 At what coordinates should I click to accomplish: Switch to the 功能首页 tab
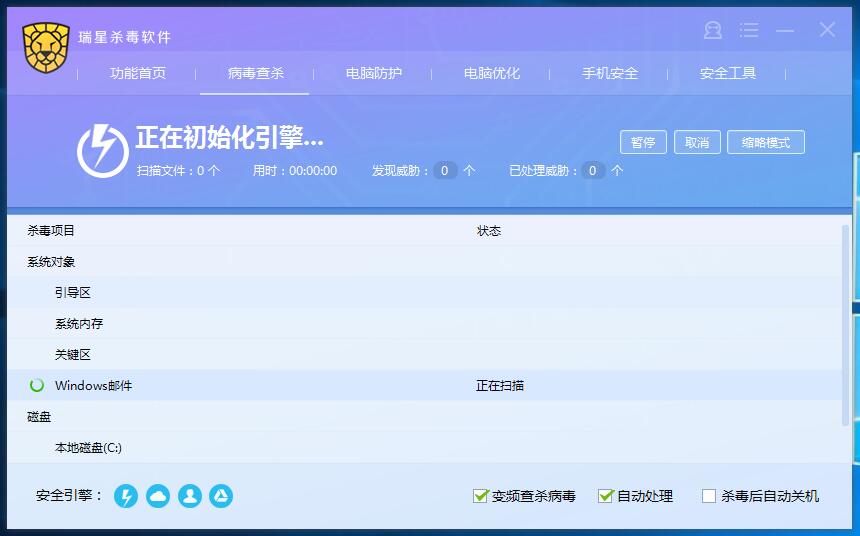138,73
